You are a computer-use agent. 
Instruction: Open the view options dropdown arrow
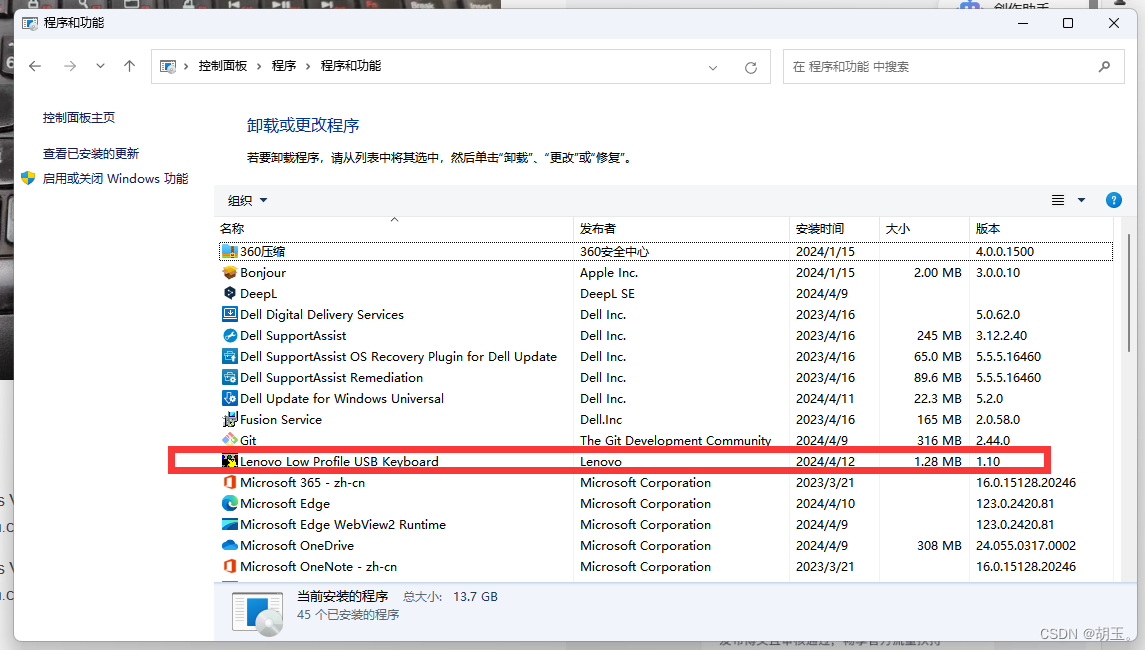(1081, 200)
